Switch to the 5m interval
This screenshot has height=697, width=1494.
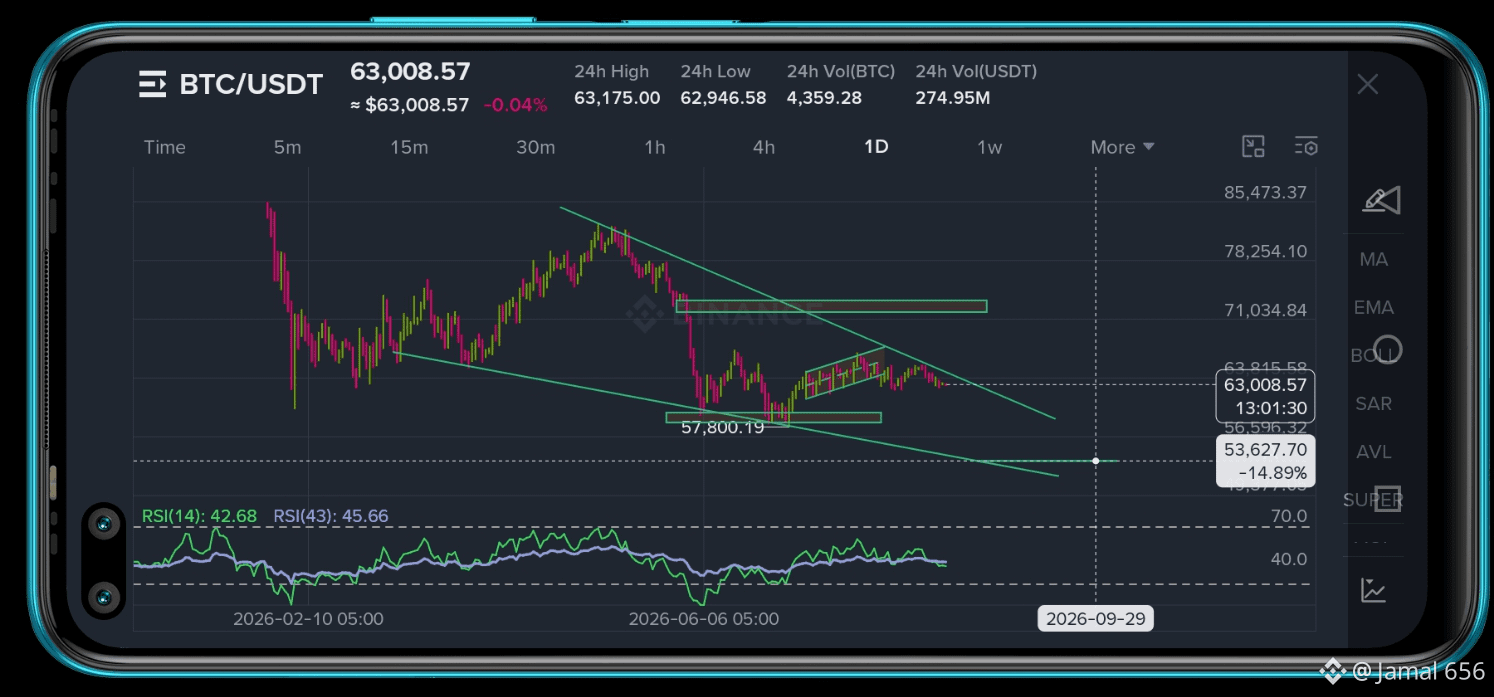tap(287, 147)
